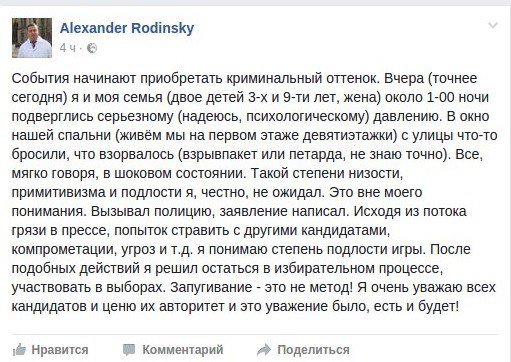
Task: Click the share arrow icon
Action: tap(264, 350)
